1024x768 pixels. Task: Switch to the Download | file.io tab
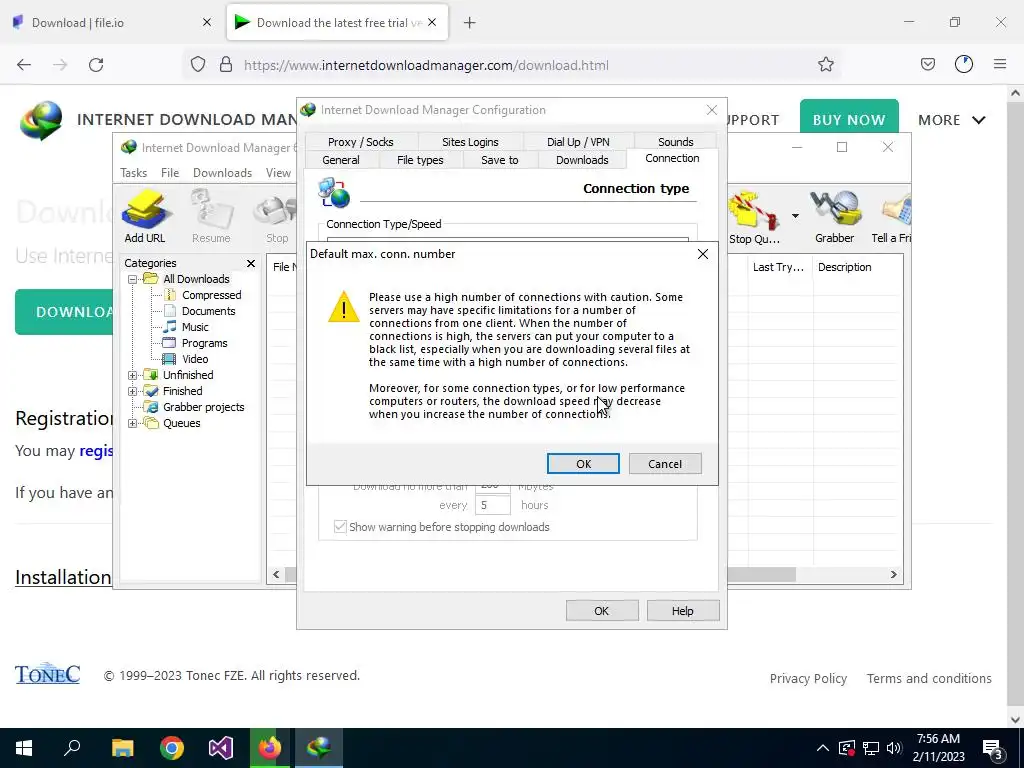tap(112, 23)
